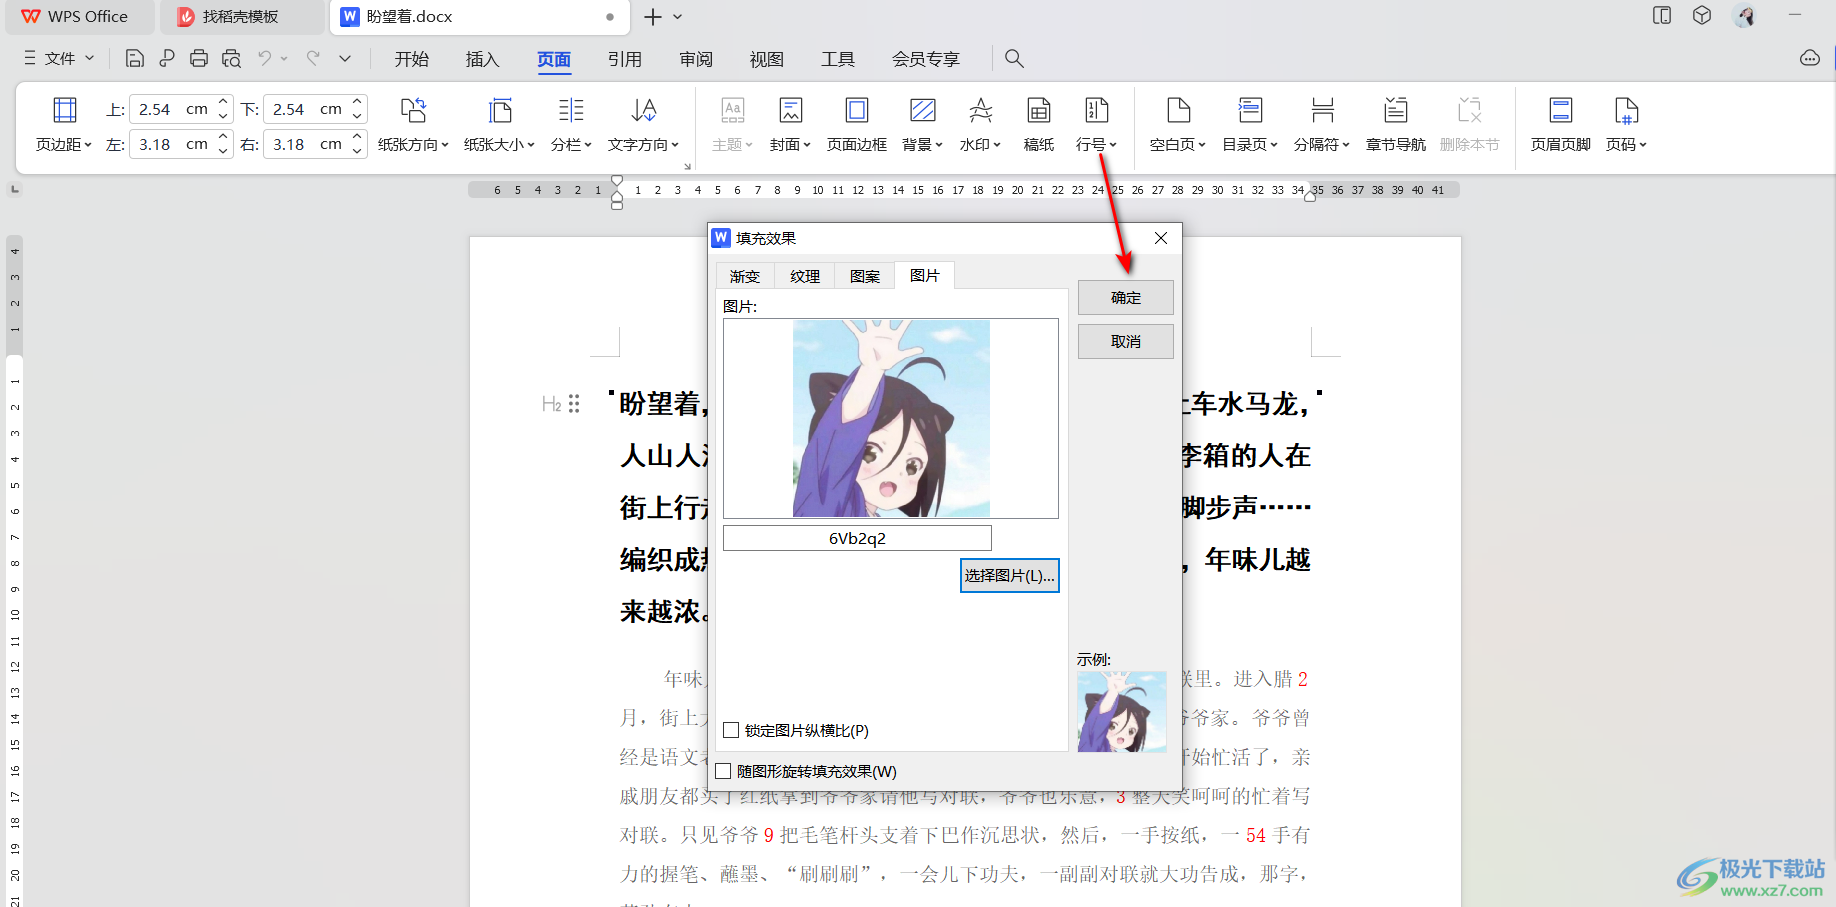Click the 水印 watermark icon

coord(981,110)
